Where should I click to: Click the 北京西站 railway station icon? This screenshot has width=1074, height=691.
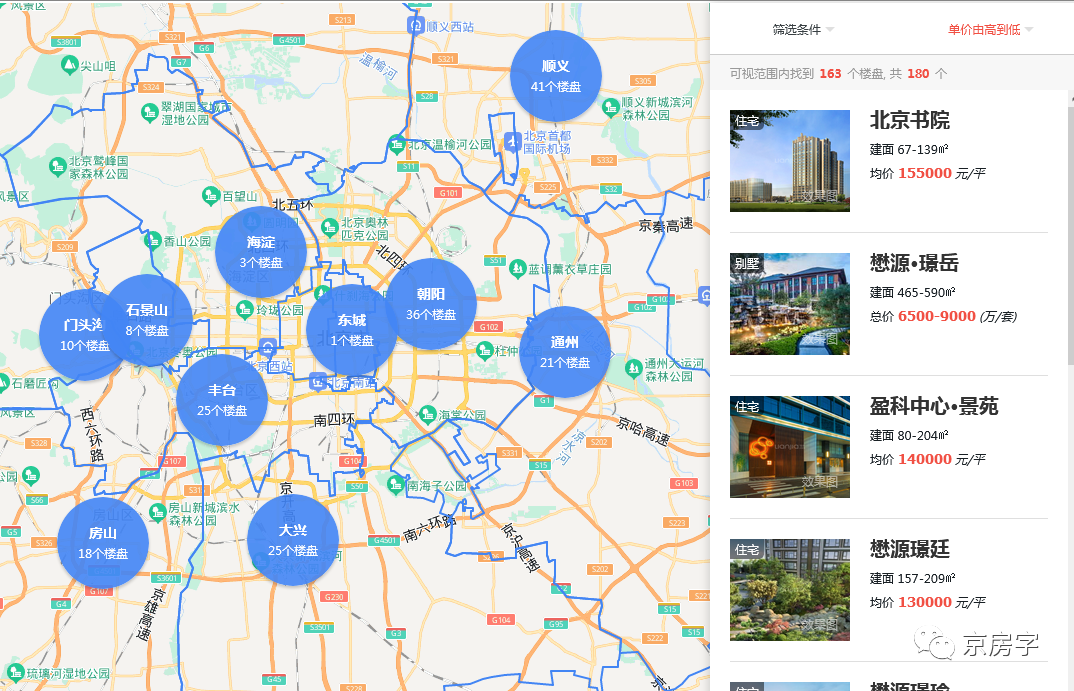tap(268, 348)
